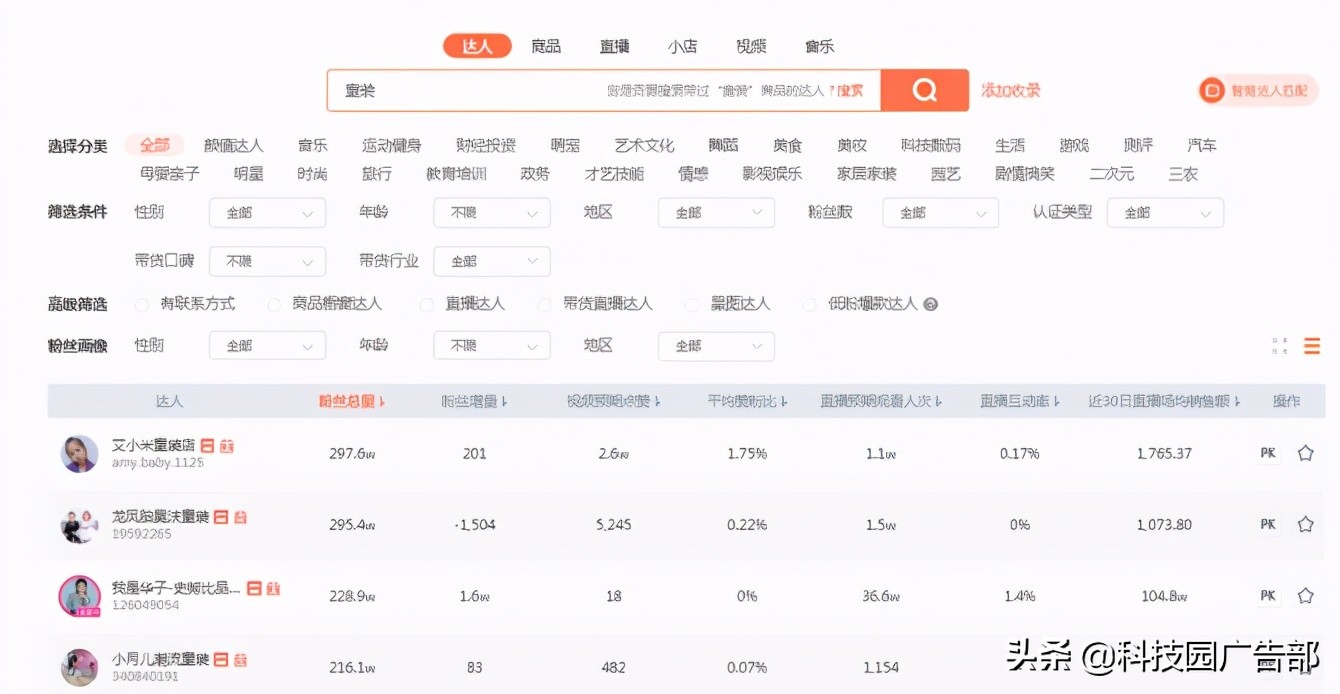The image size is (1340, 694).
Task: Open 智能达人匹配 via its icon button
Action: (x=1211, y=90)
